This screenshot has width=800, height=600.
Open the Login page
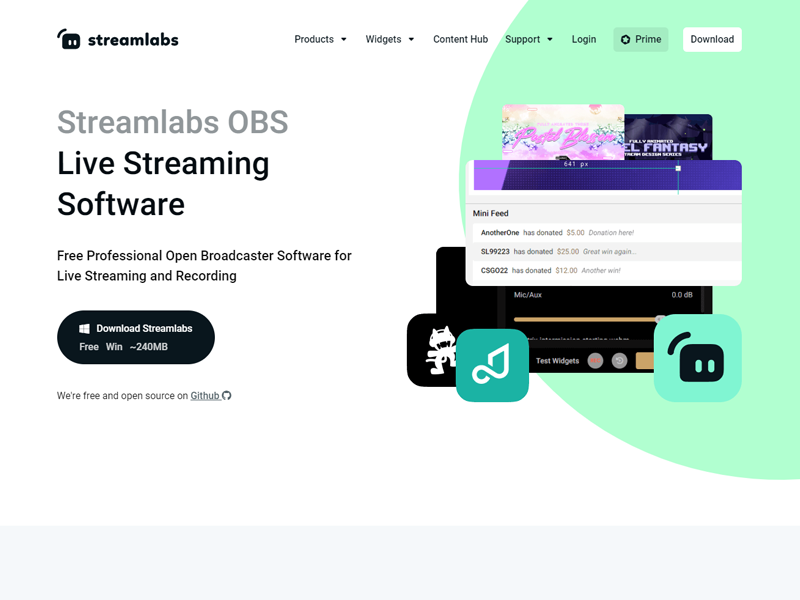tap(584, 39)
